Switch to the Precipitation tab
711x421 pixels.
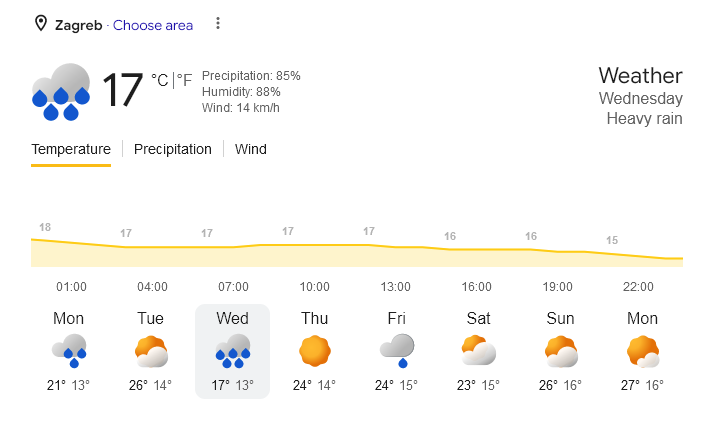(x=173, y=149)
